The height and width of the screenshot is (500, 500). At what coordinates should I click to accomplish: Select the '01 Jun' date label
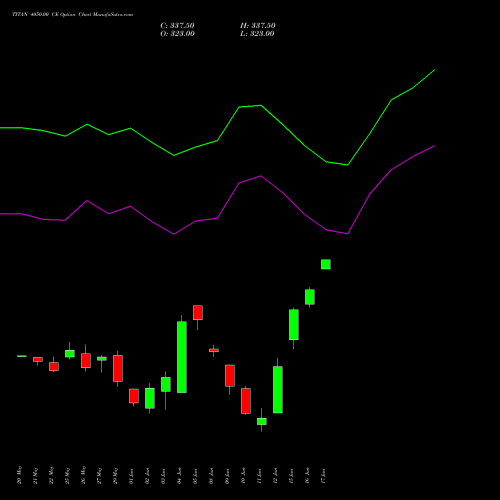pyautogui.click(x=131, y=476)
